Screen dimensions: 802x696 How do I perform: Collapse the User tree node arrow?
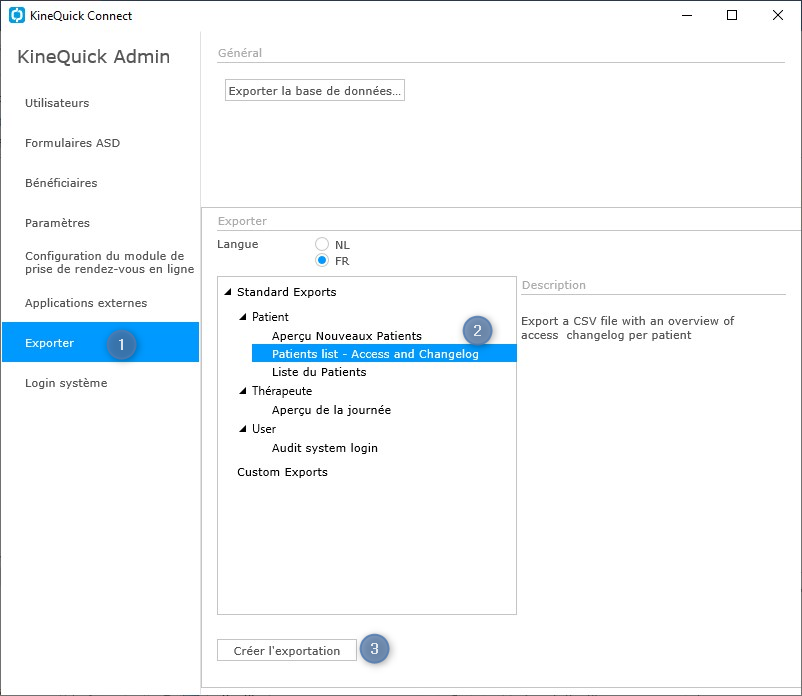243,429
